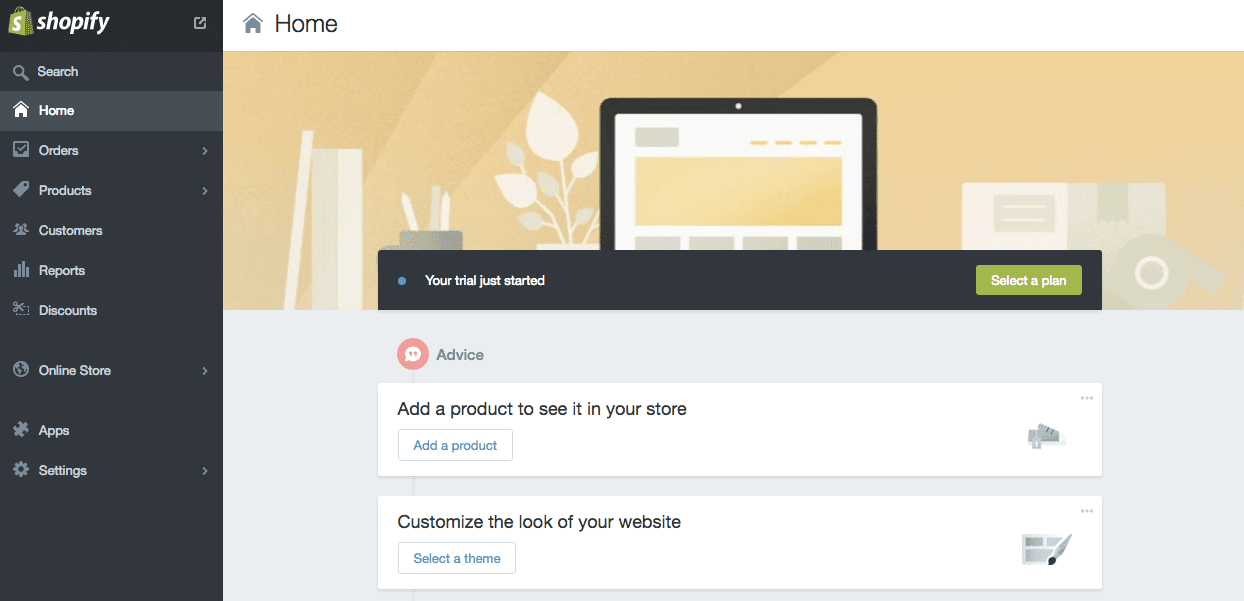Click the blue trial status dot
1244x601 pixels.
coord(402,281)
